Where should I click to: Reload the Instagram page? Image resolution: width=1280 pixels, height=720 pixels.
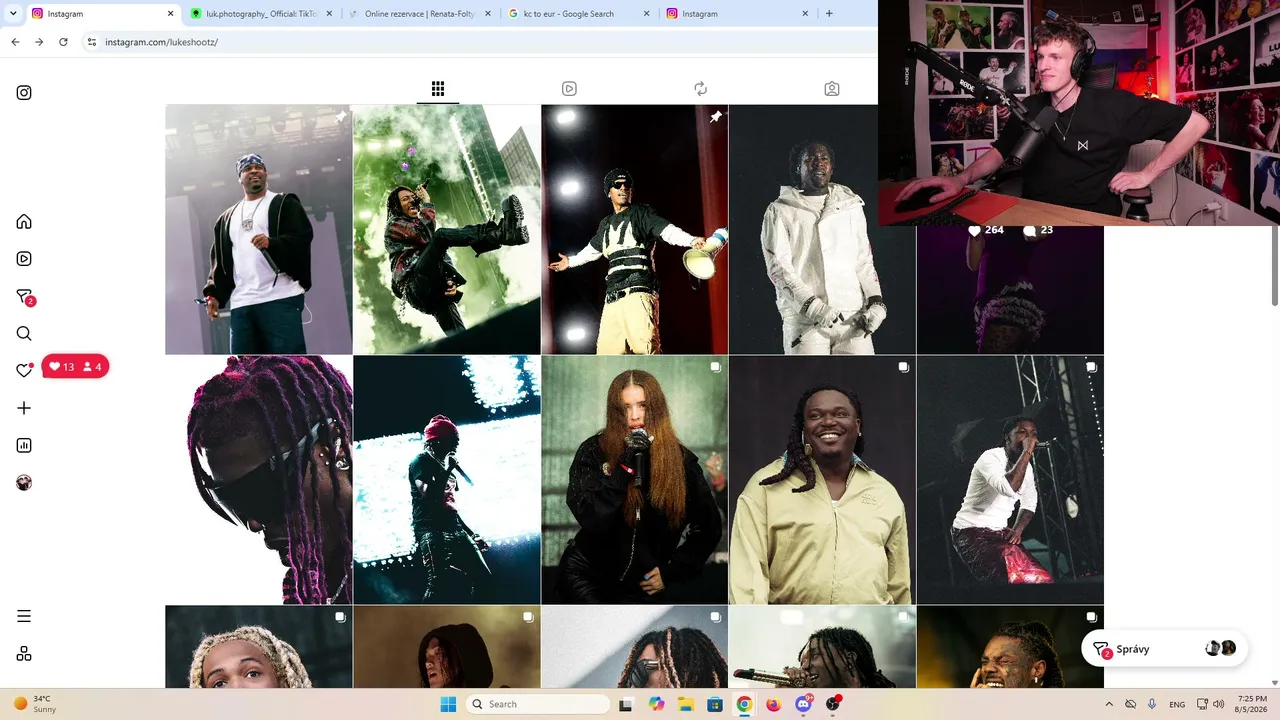(x=63, y=42)
